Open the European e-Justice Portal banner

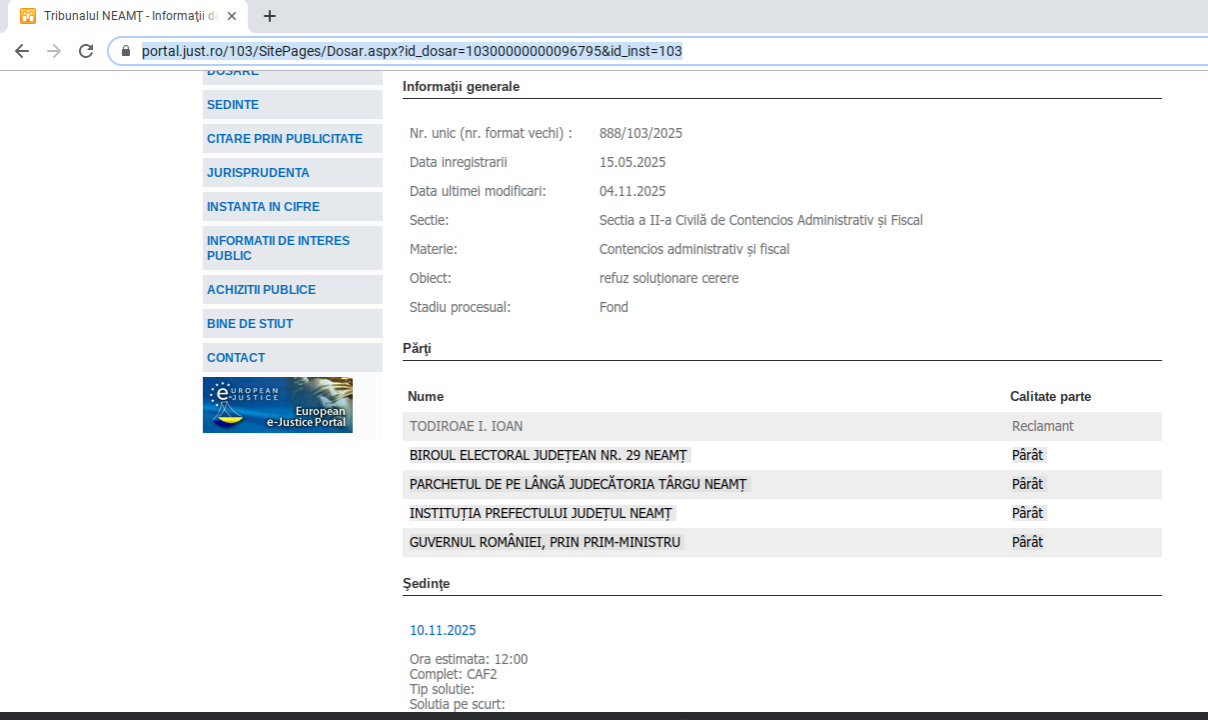(x=278, y=405)
